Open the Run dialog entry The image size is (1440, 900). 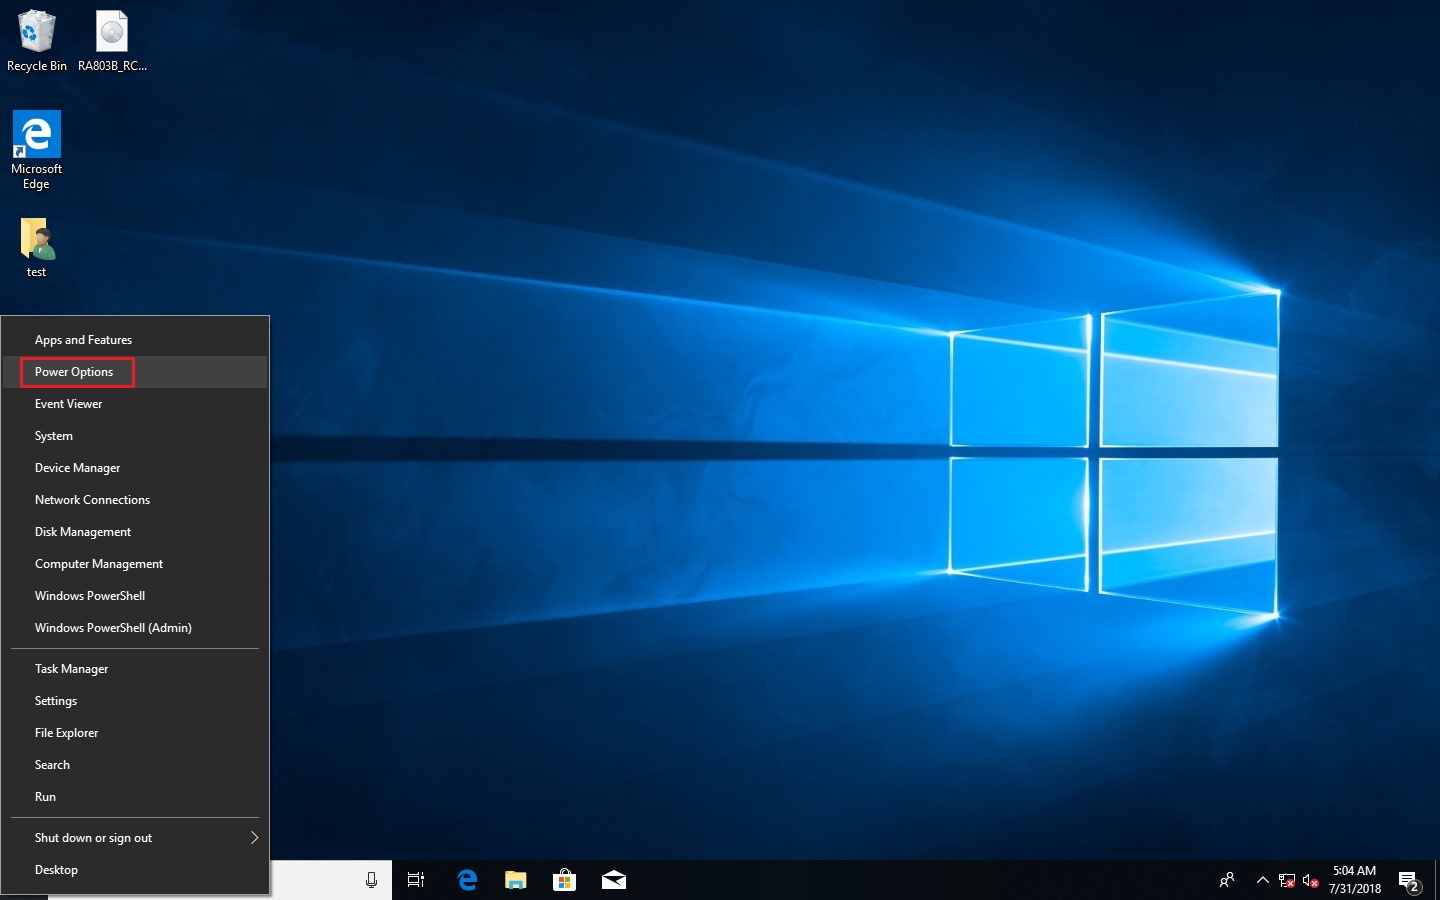tap(135, 797)
